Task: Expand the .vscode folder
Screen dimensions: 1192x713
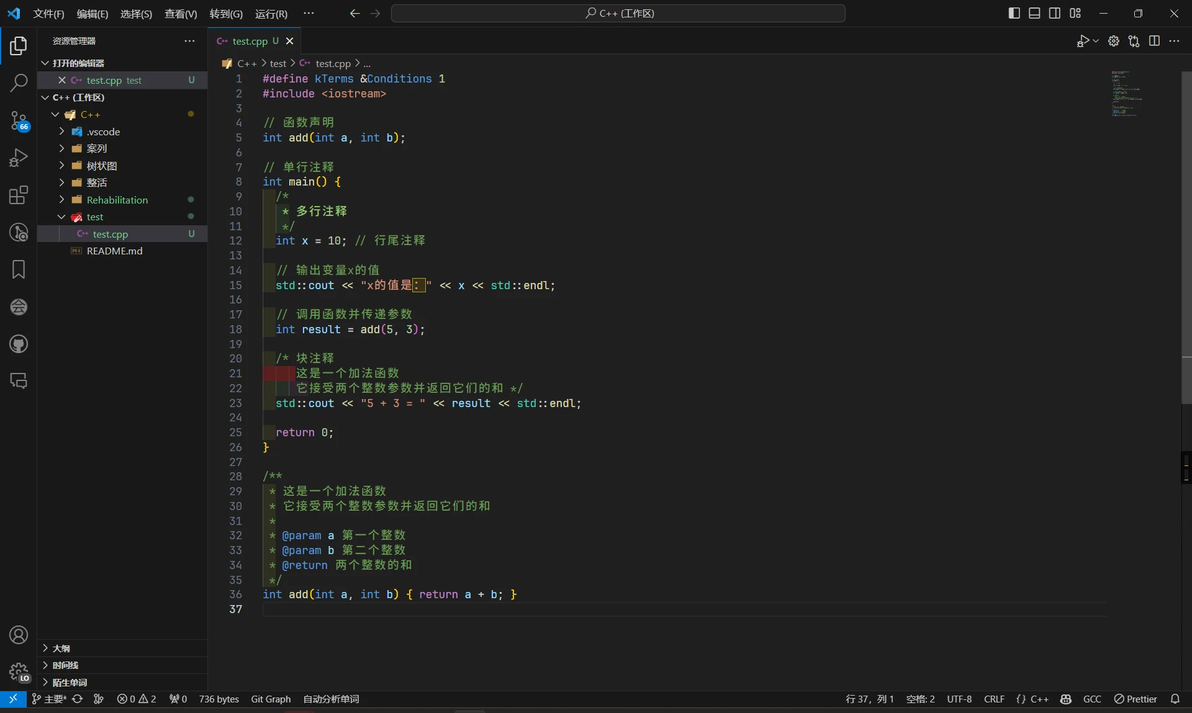Action: pos(122,132)
